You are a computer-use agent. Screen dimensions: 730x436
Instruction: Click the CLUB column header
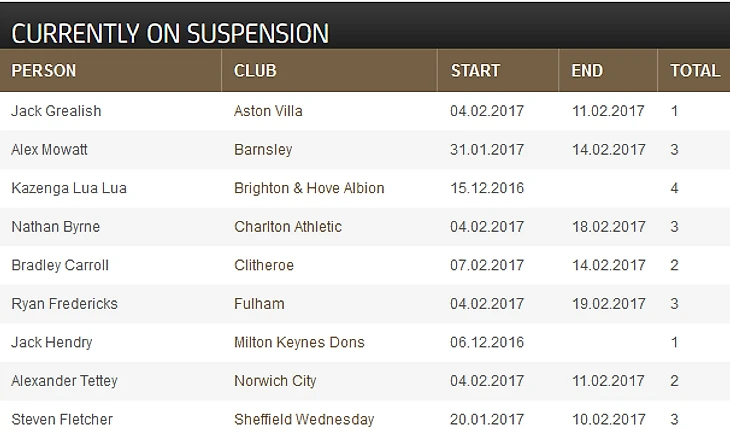click(x=255, y=71)
